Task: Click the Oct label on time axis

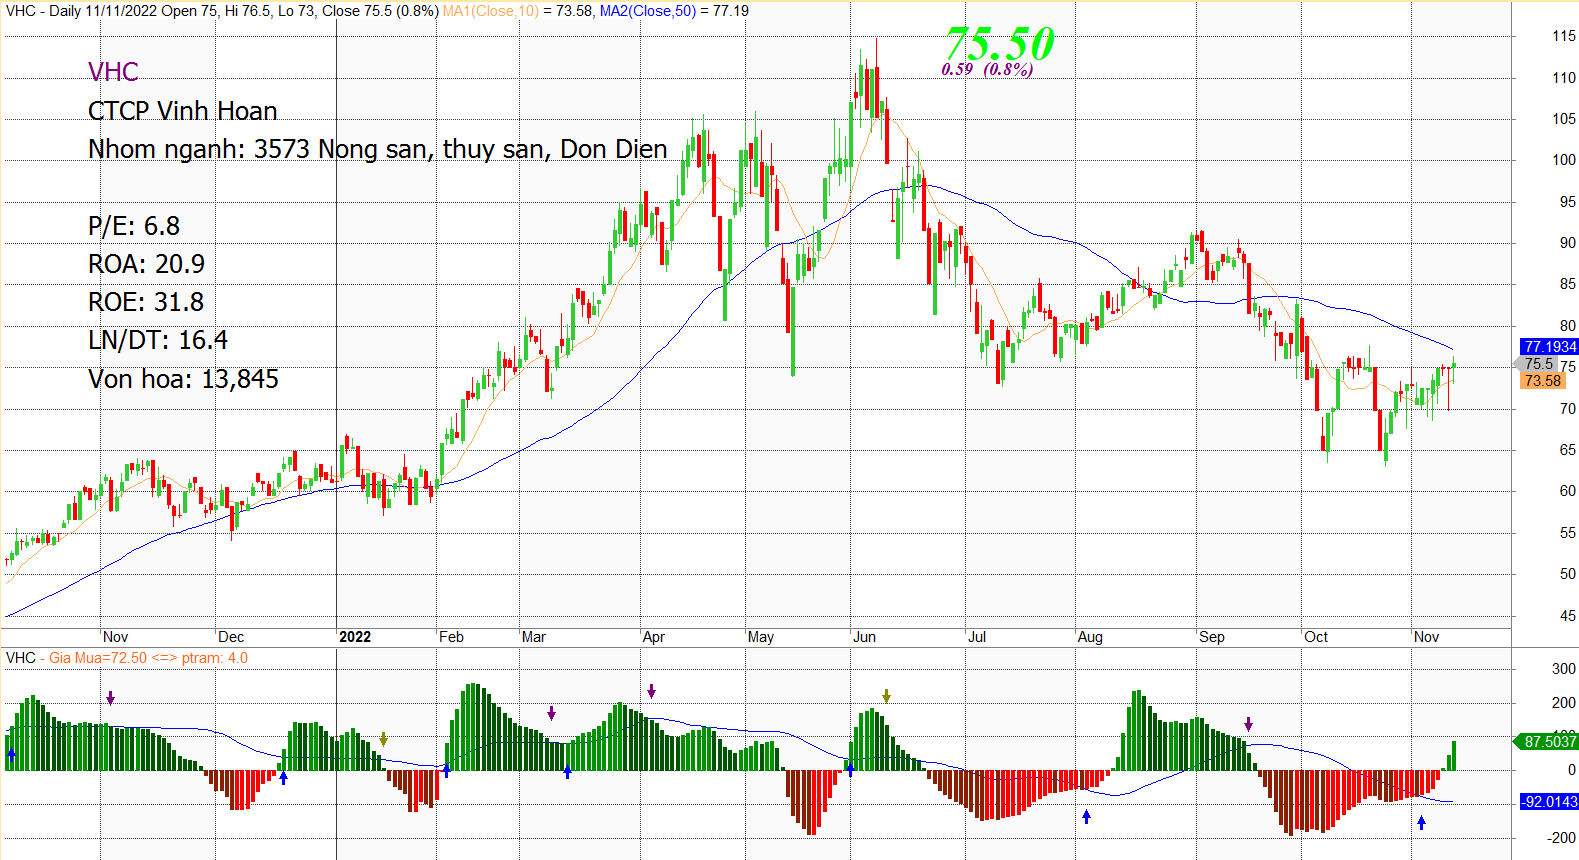Action: click(x=1316, y=637)
